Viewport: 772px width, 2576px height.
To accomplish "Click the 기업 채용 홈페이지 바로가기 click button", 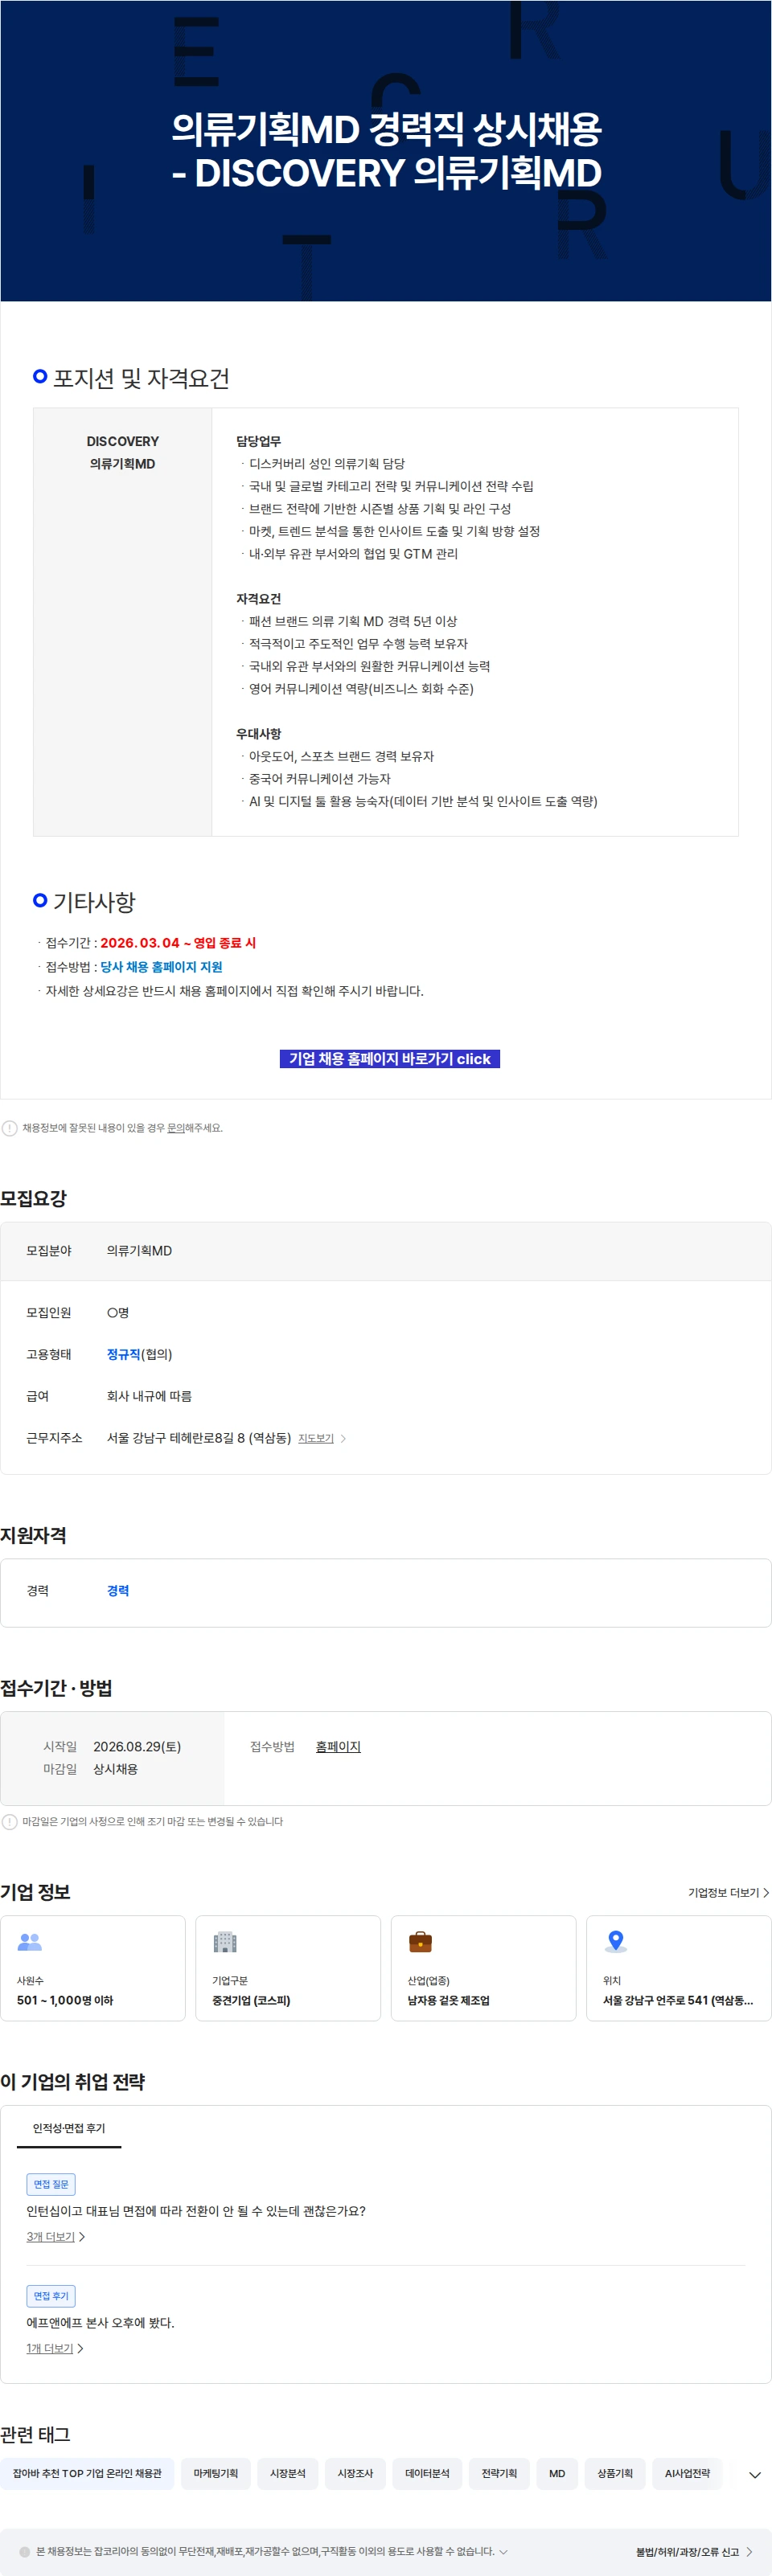I will (389, 1058).
